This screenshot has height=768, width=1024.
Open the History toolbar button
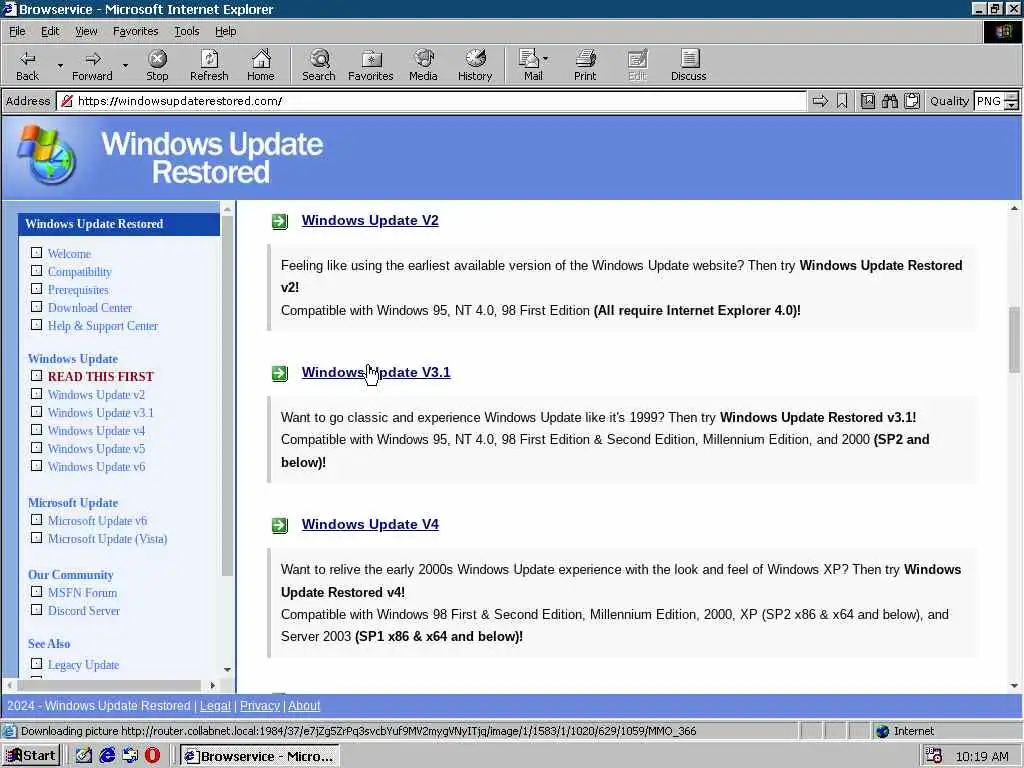click(475, 65)
